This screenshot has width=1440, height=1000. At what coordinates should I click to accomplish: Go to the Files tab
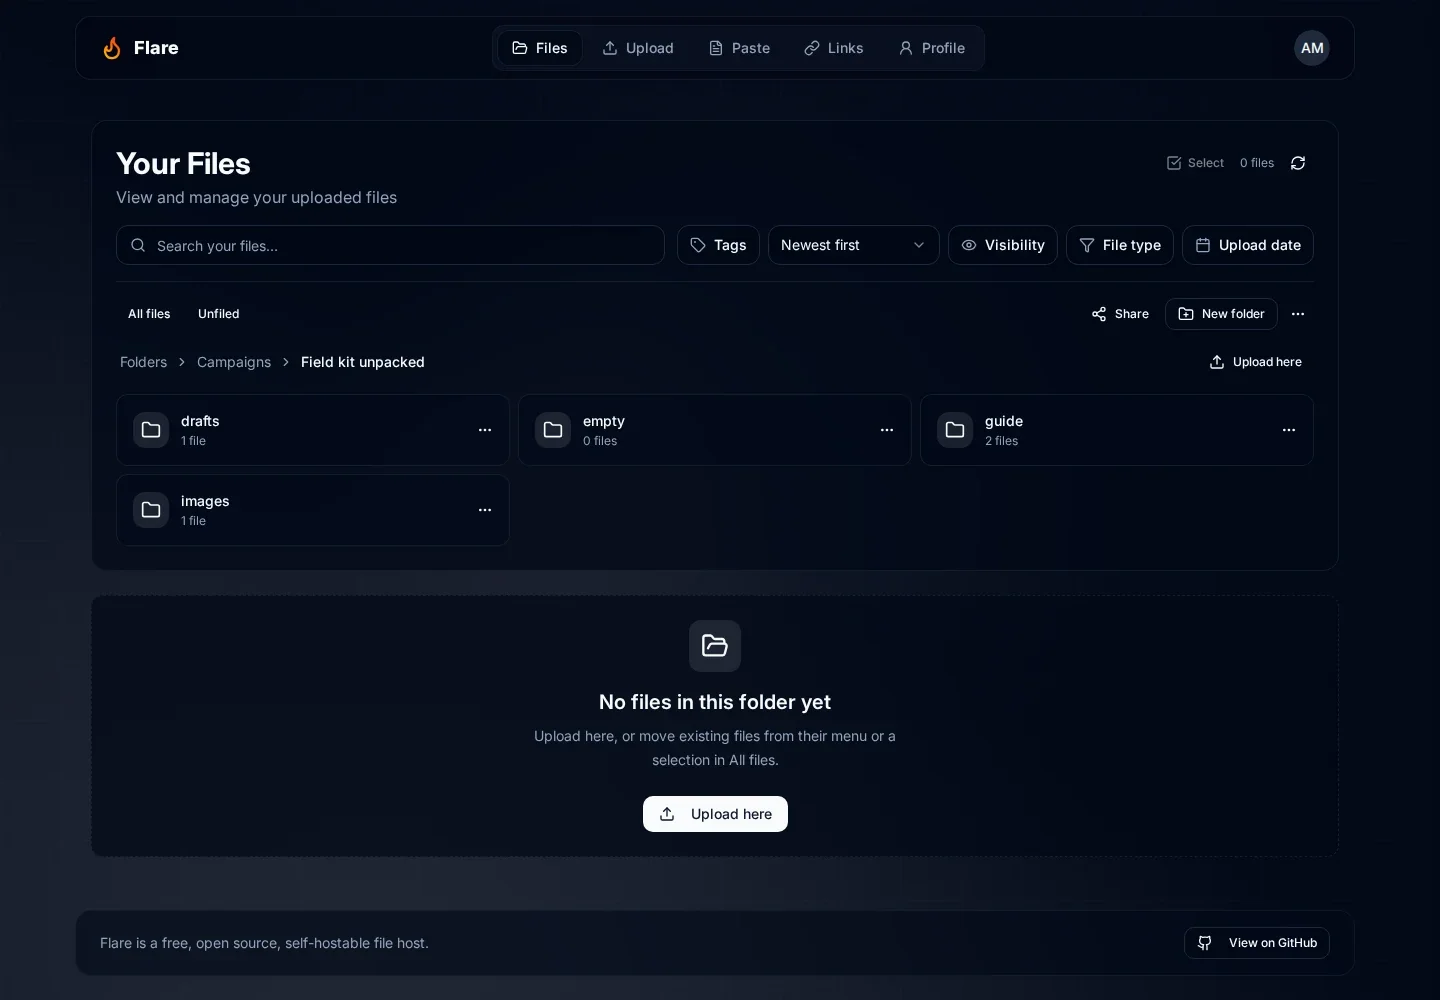pyautogui.click(x=540, y=48)
